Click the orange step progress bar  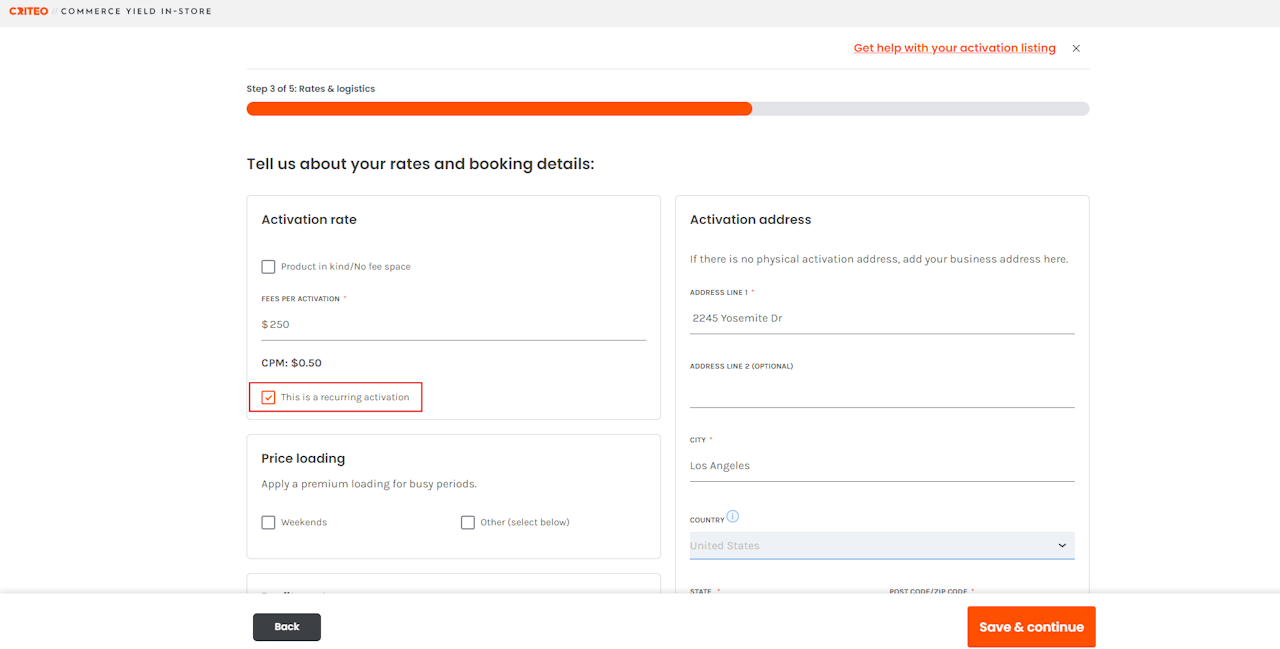[499, 109]
